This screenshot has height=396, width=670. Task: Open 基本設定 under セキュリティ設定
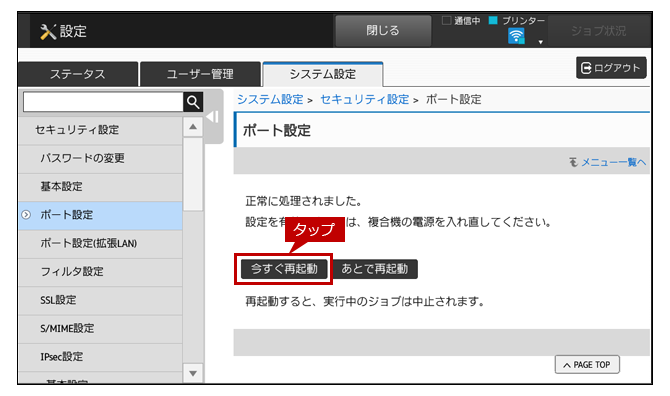(100, 187)
